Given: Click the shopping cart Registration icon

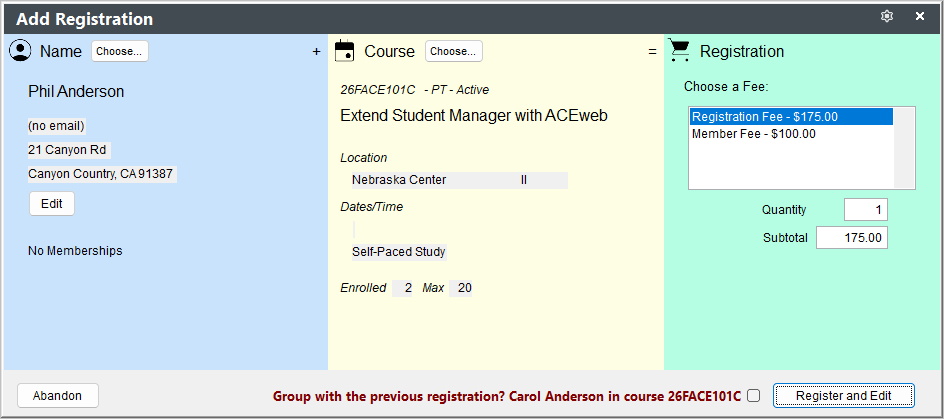Looking at the screenshot, I should (679, 51).
